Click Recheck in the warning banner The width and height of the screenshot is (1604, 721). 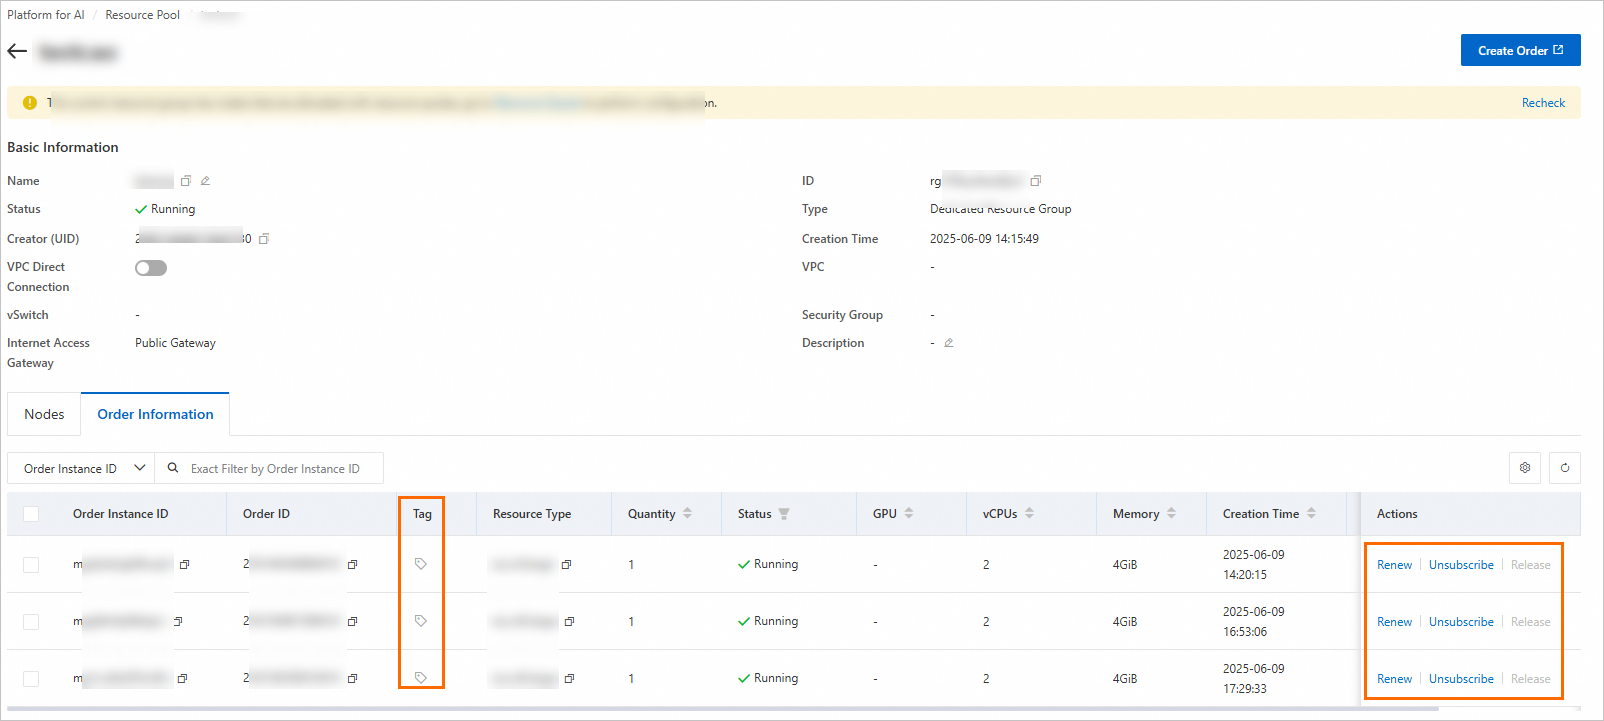(1543, 103)
